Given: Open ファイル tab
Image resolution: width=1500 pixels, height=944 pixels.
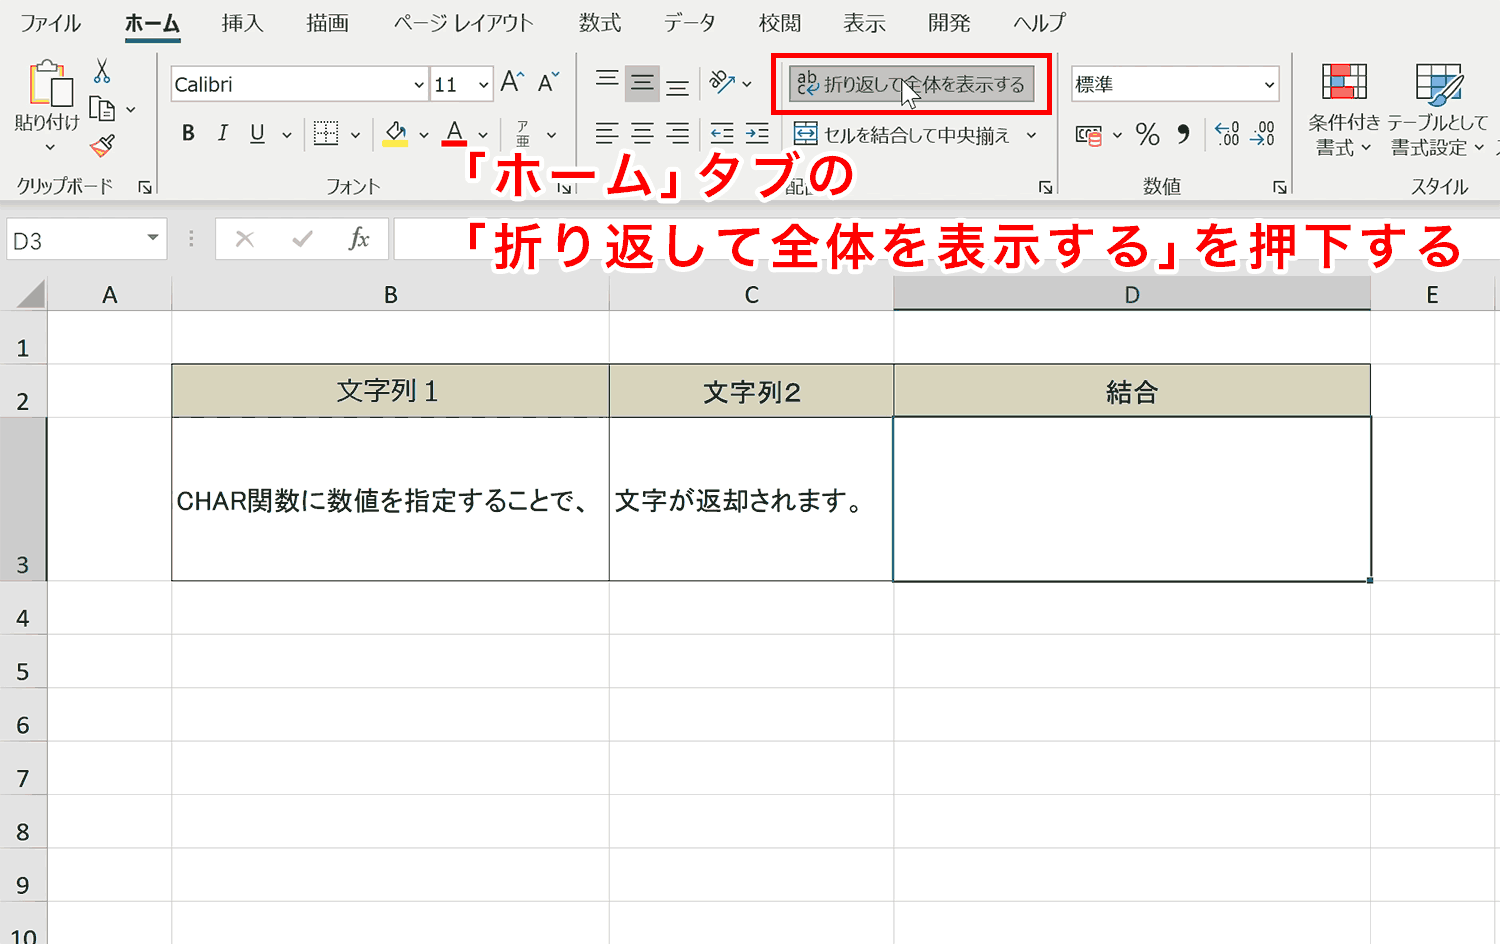Looking at the screenshot, I should [50, 23].
